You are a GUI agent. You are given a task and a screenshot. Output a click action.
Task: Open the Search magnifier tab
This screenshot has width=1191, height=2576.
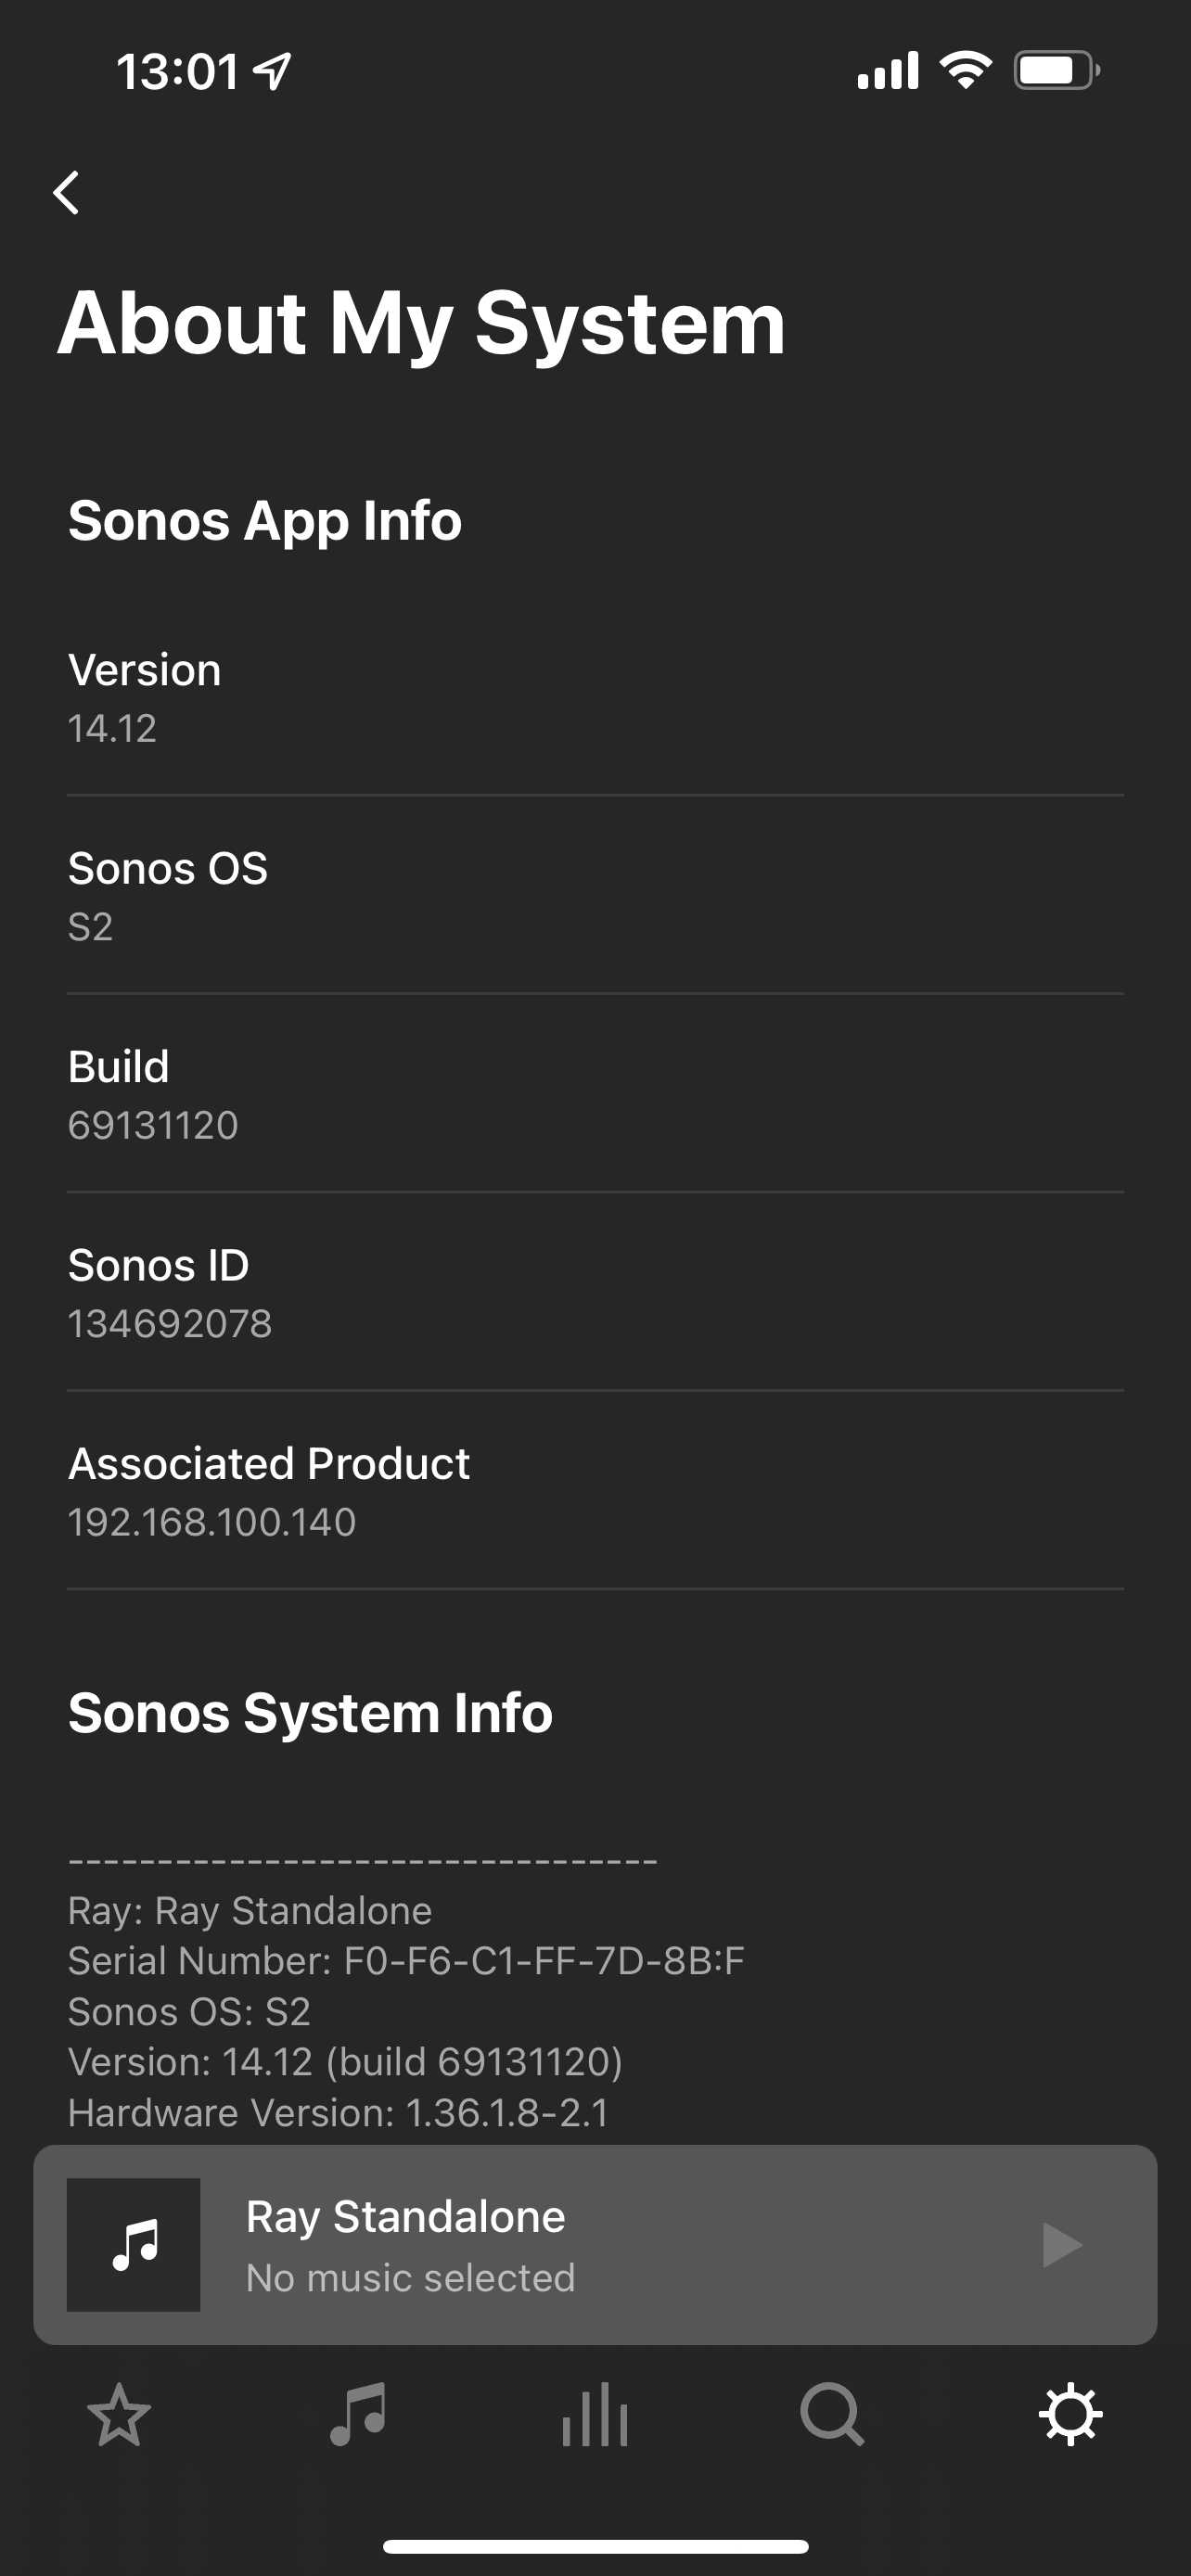coord(832,2415)
